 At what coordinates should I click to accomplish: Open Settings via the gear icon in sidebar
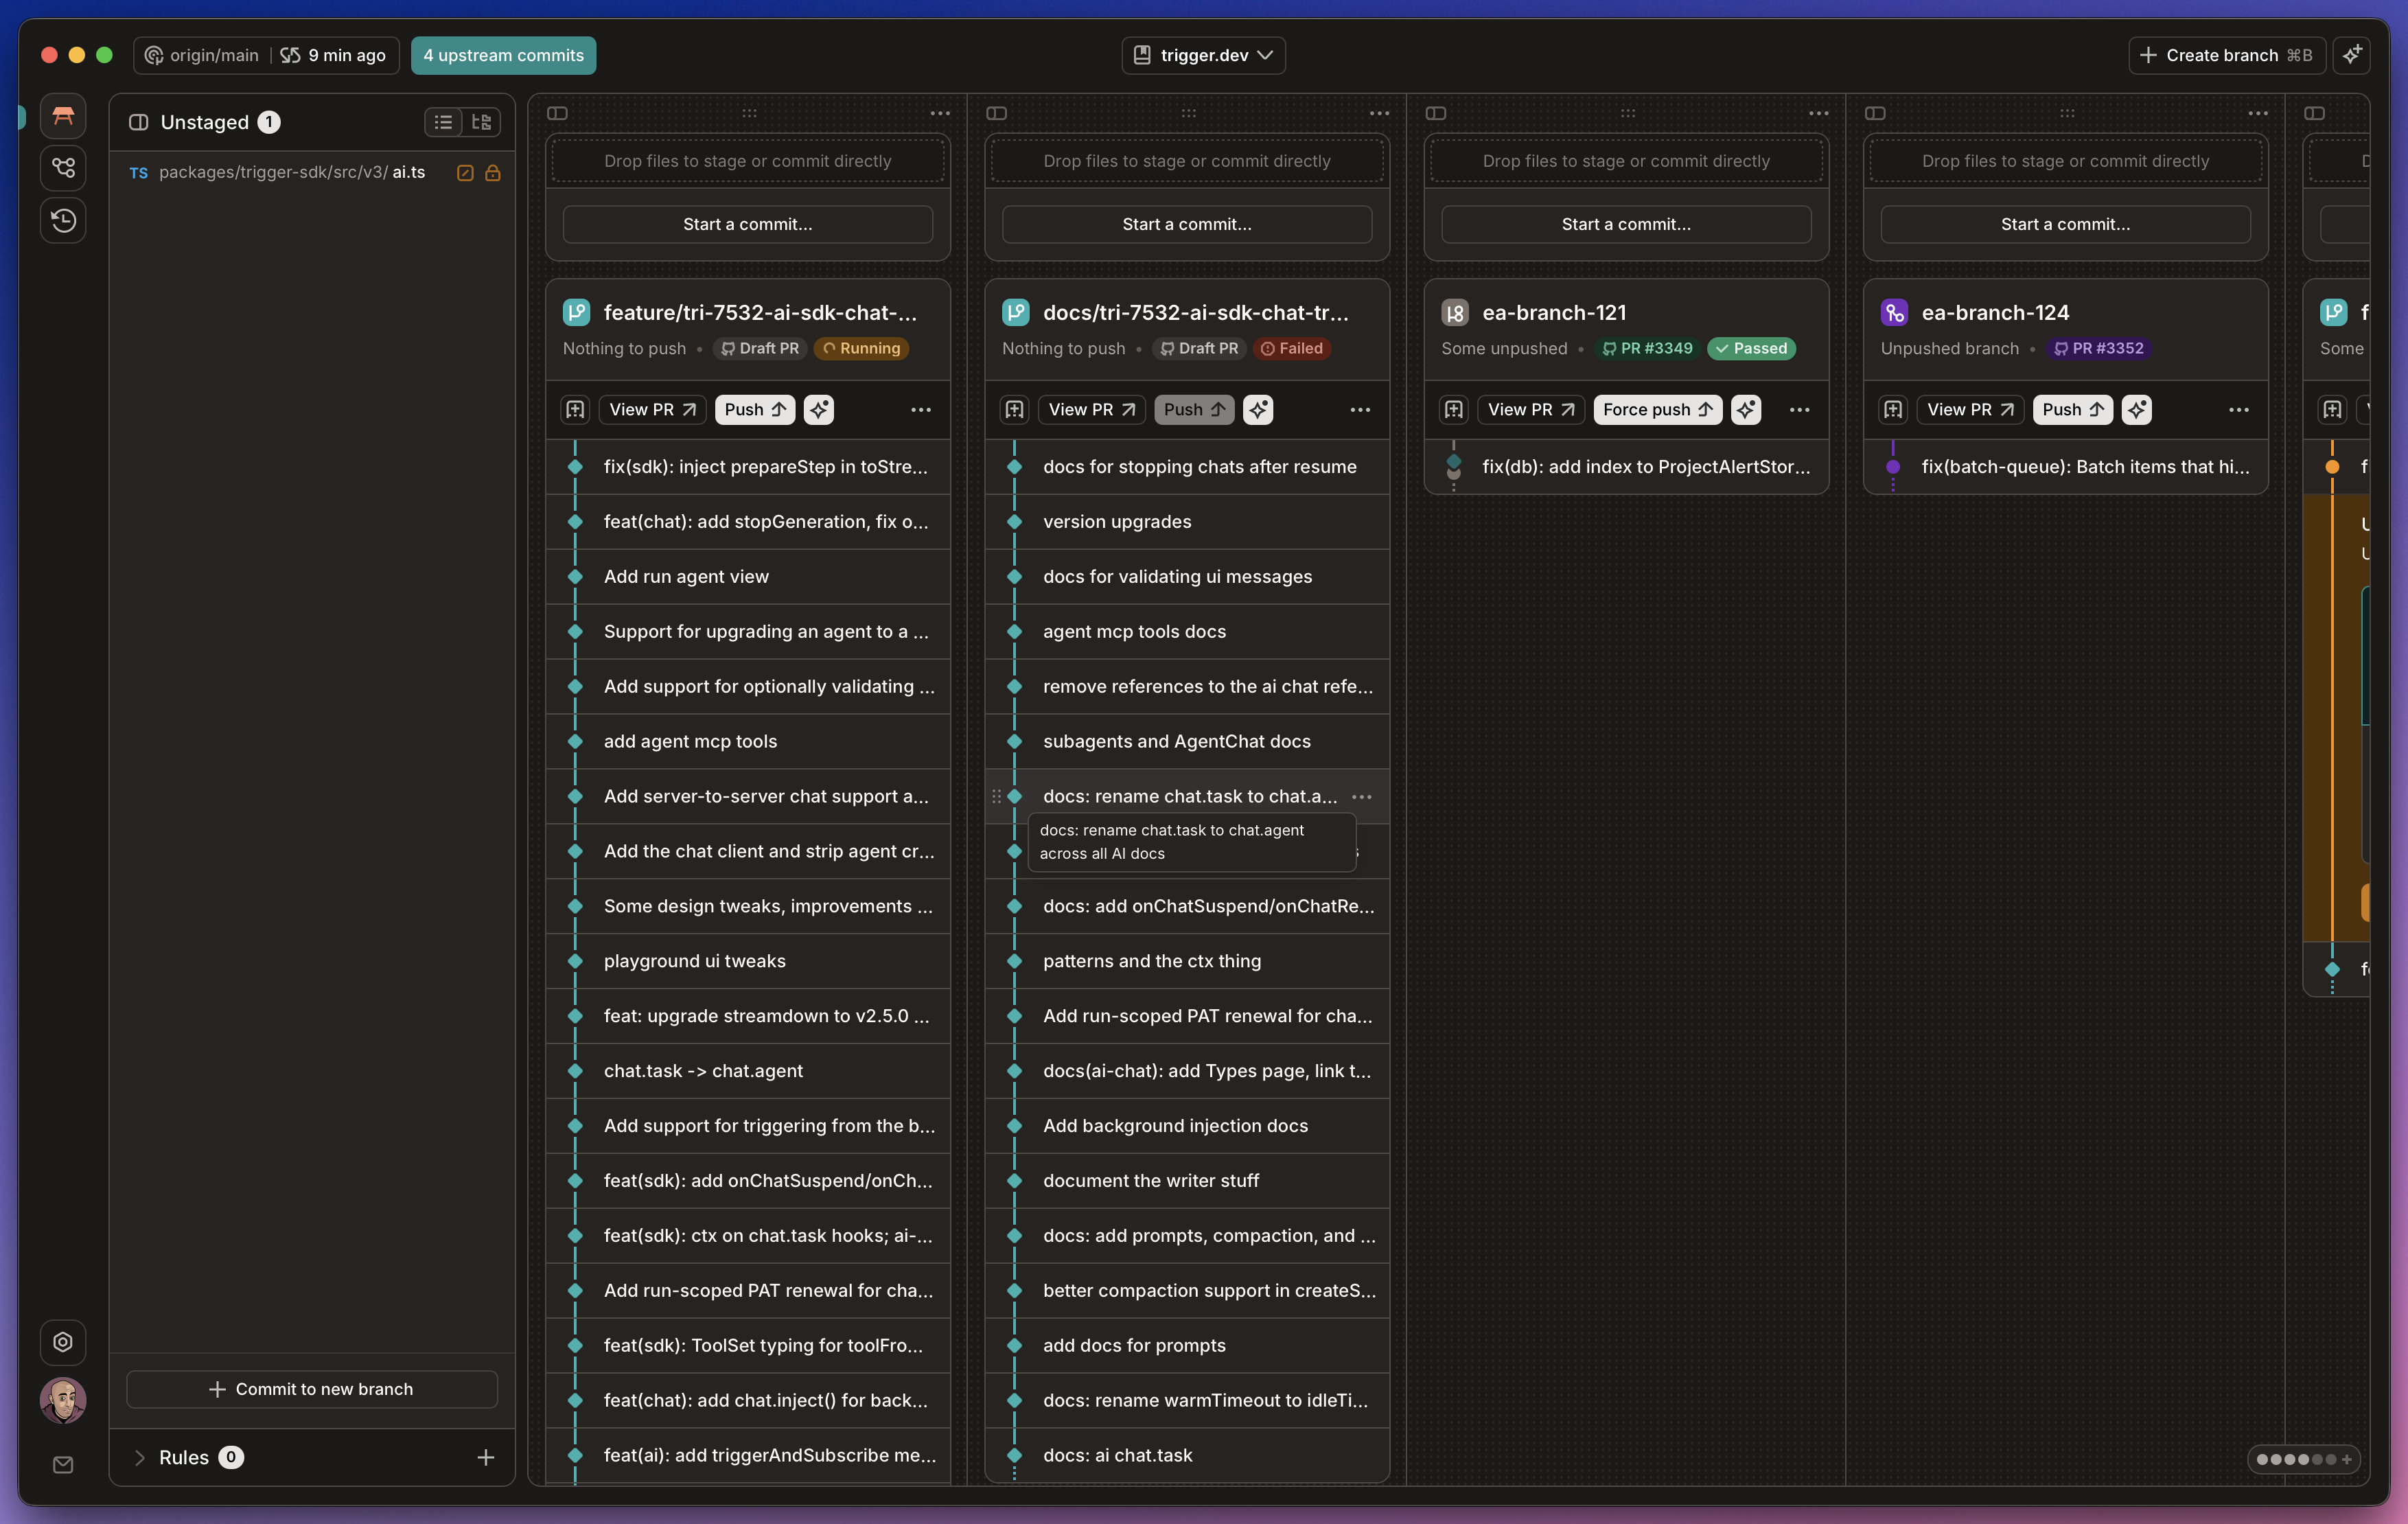point(62,1342)
